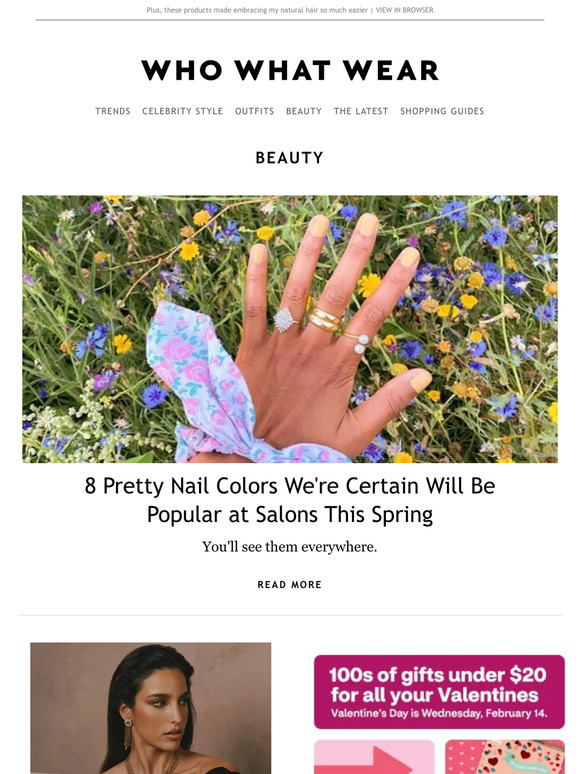Click the Read More button
This screenshot has width=580, height=774.
point(290,584)
